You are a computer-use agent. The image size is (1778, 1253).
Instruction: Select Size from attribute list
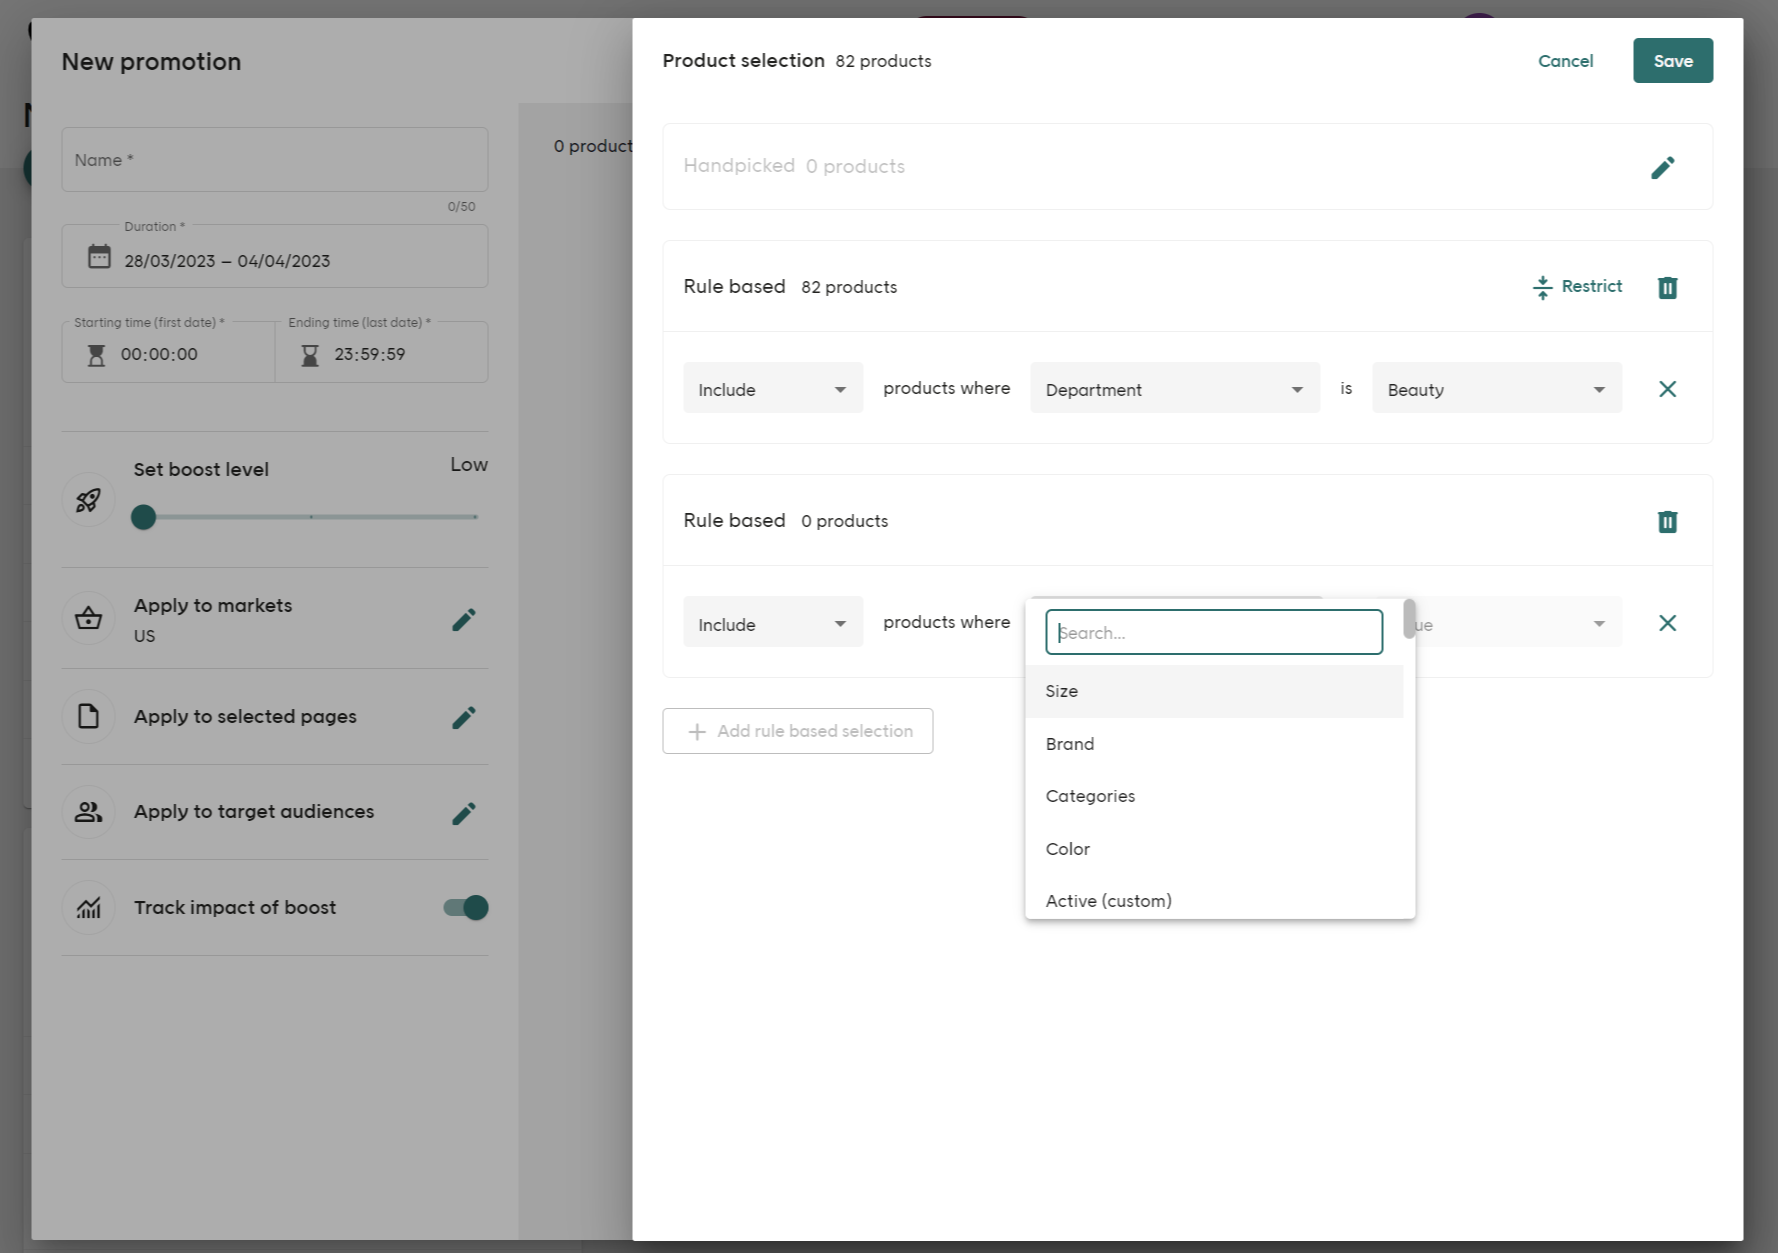[1214, 691]
